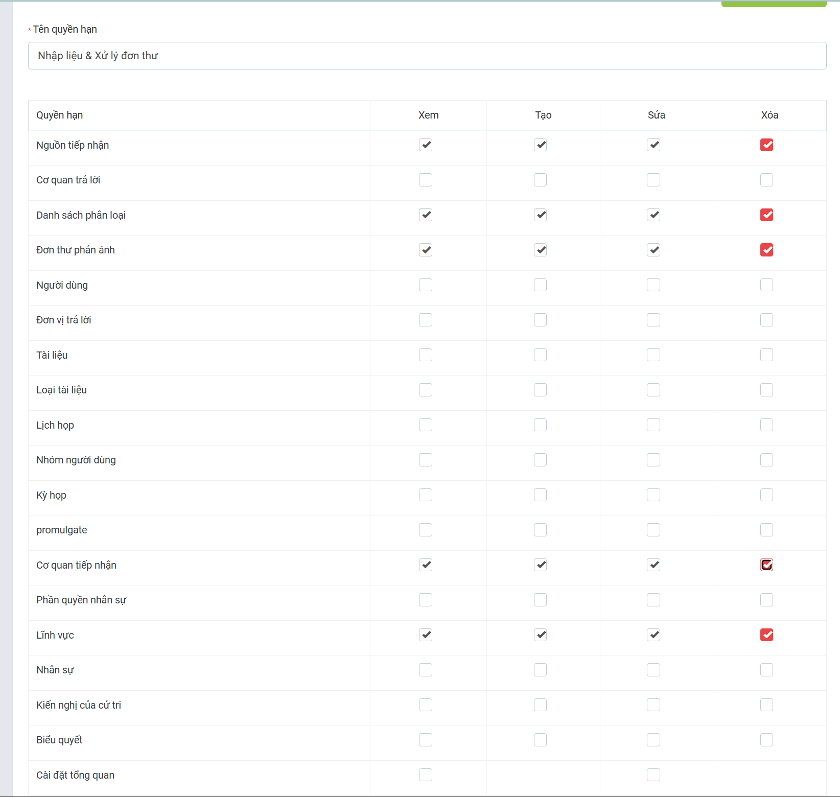The image size is (840, 798).
Task: Remove Xóa permission from Đơn thư phản ánh
Action: [x=766, y=250]
